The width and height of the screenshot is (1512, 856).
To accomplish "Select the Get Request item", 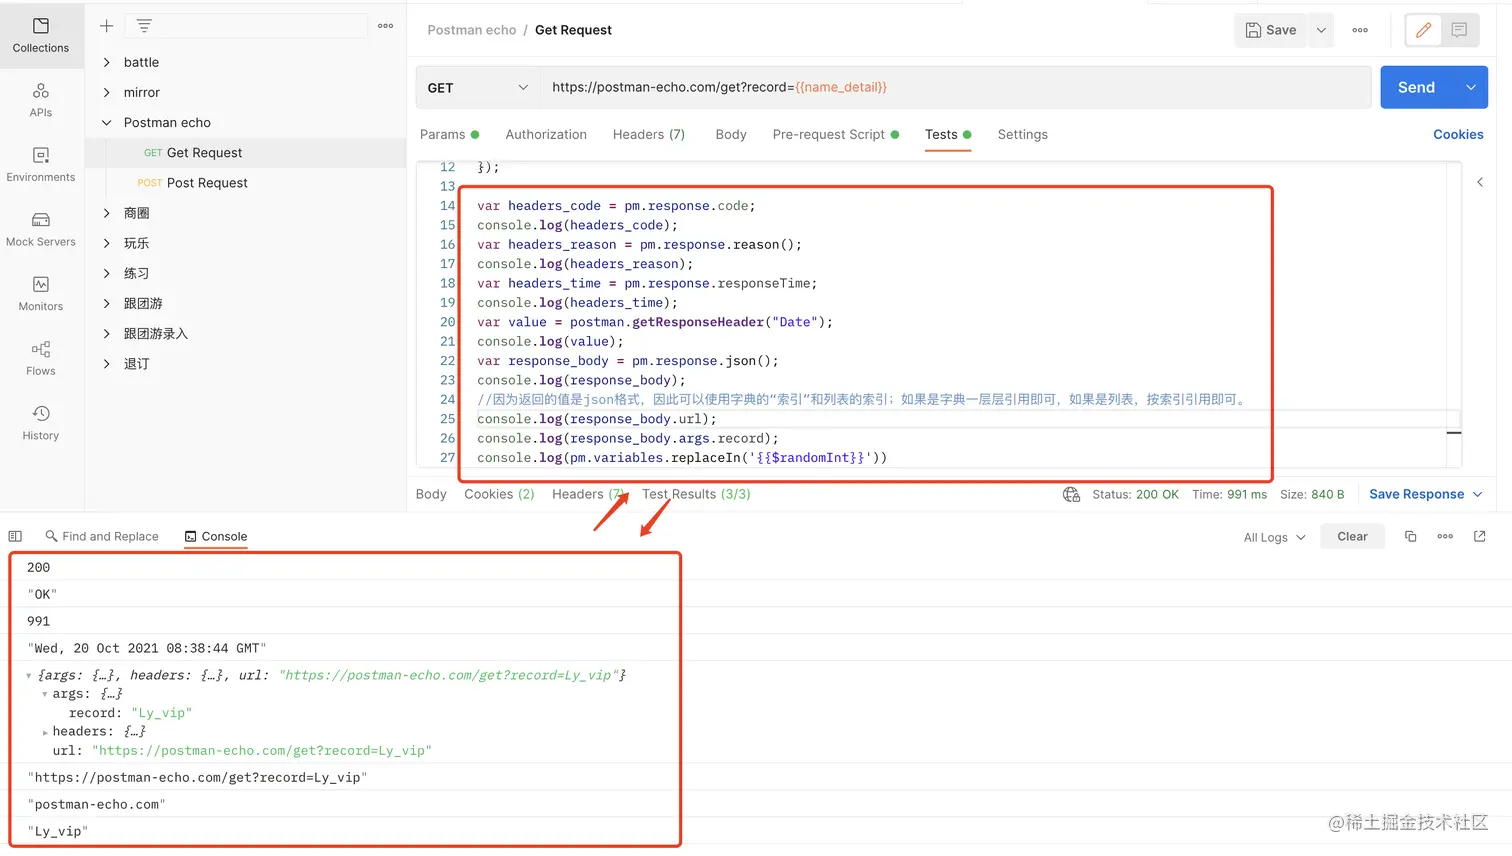I will coord(245,153).
